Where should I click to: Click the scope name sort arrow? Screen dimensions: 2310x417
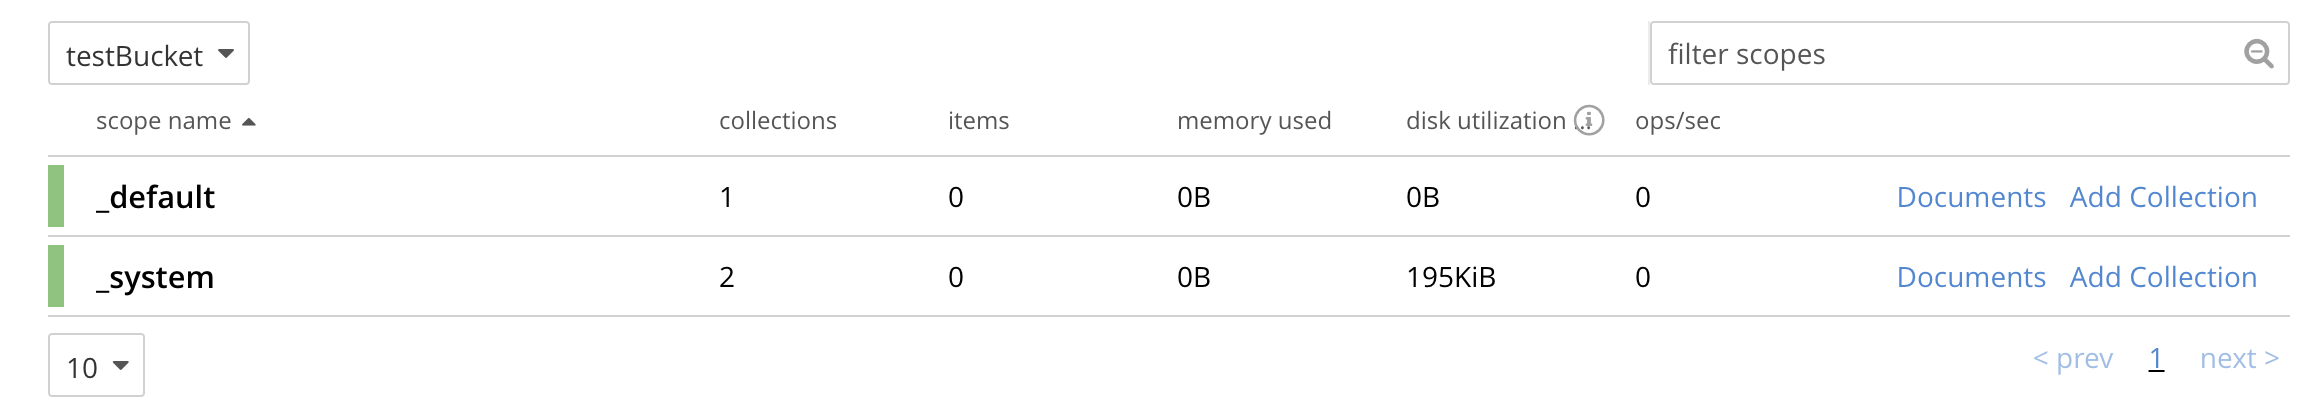click(x=249, y=122)
